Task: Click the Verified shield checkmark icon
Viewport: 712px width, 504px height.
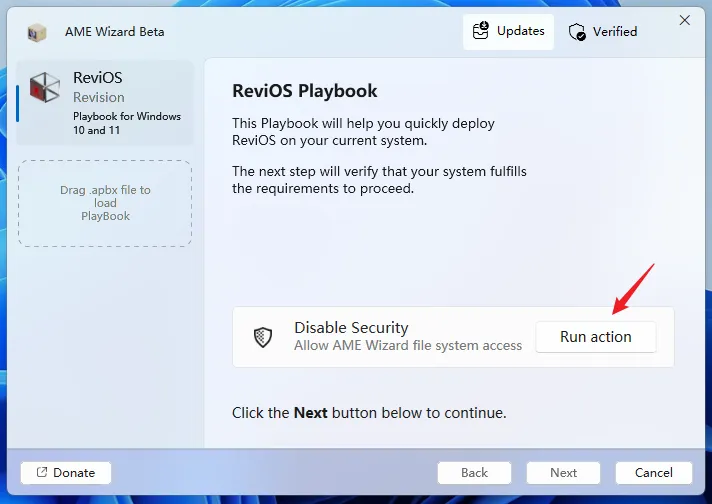Action: 577,32
